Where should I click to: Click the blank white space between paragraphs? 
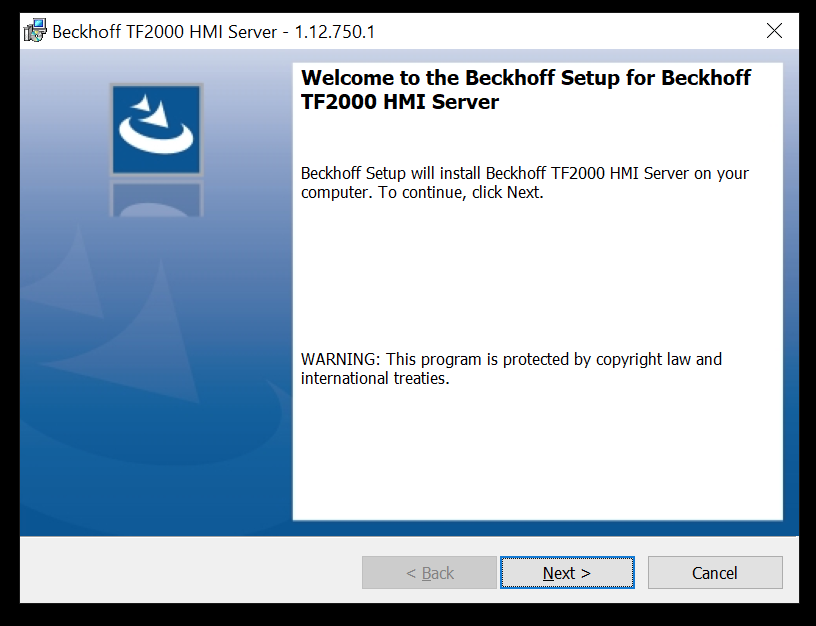coord(538,276)
